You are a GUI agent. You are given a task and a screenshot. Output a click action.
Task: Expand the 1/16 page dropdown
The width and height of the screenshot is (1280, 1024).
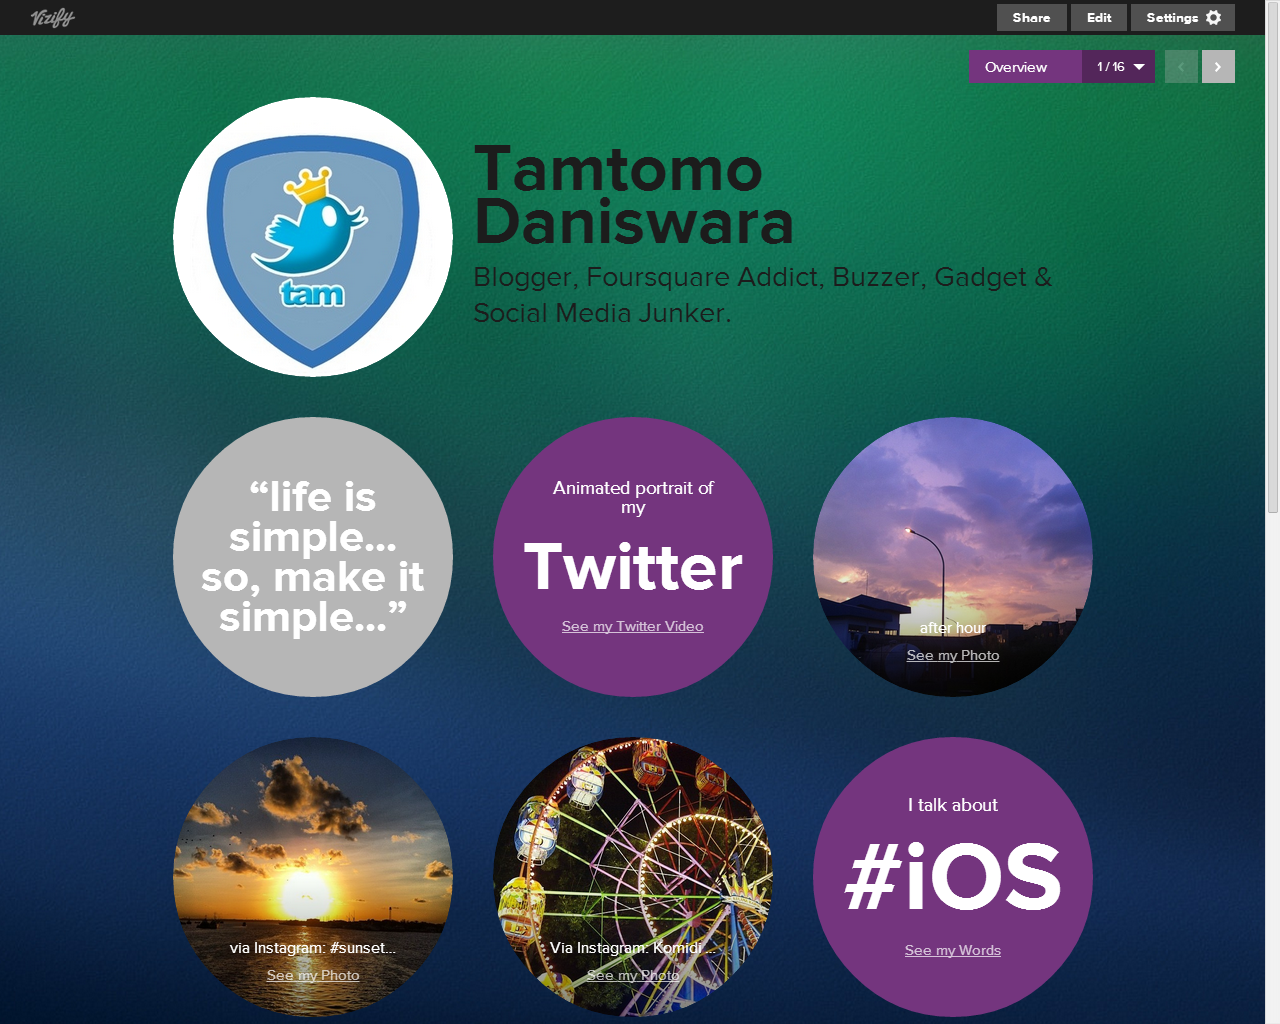1119,67
